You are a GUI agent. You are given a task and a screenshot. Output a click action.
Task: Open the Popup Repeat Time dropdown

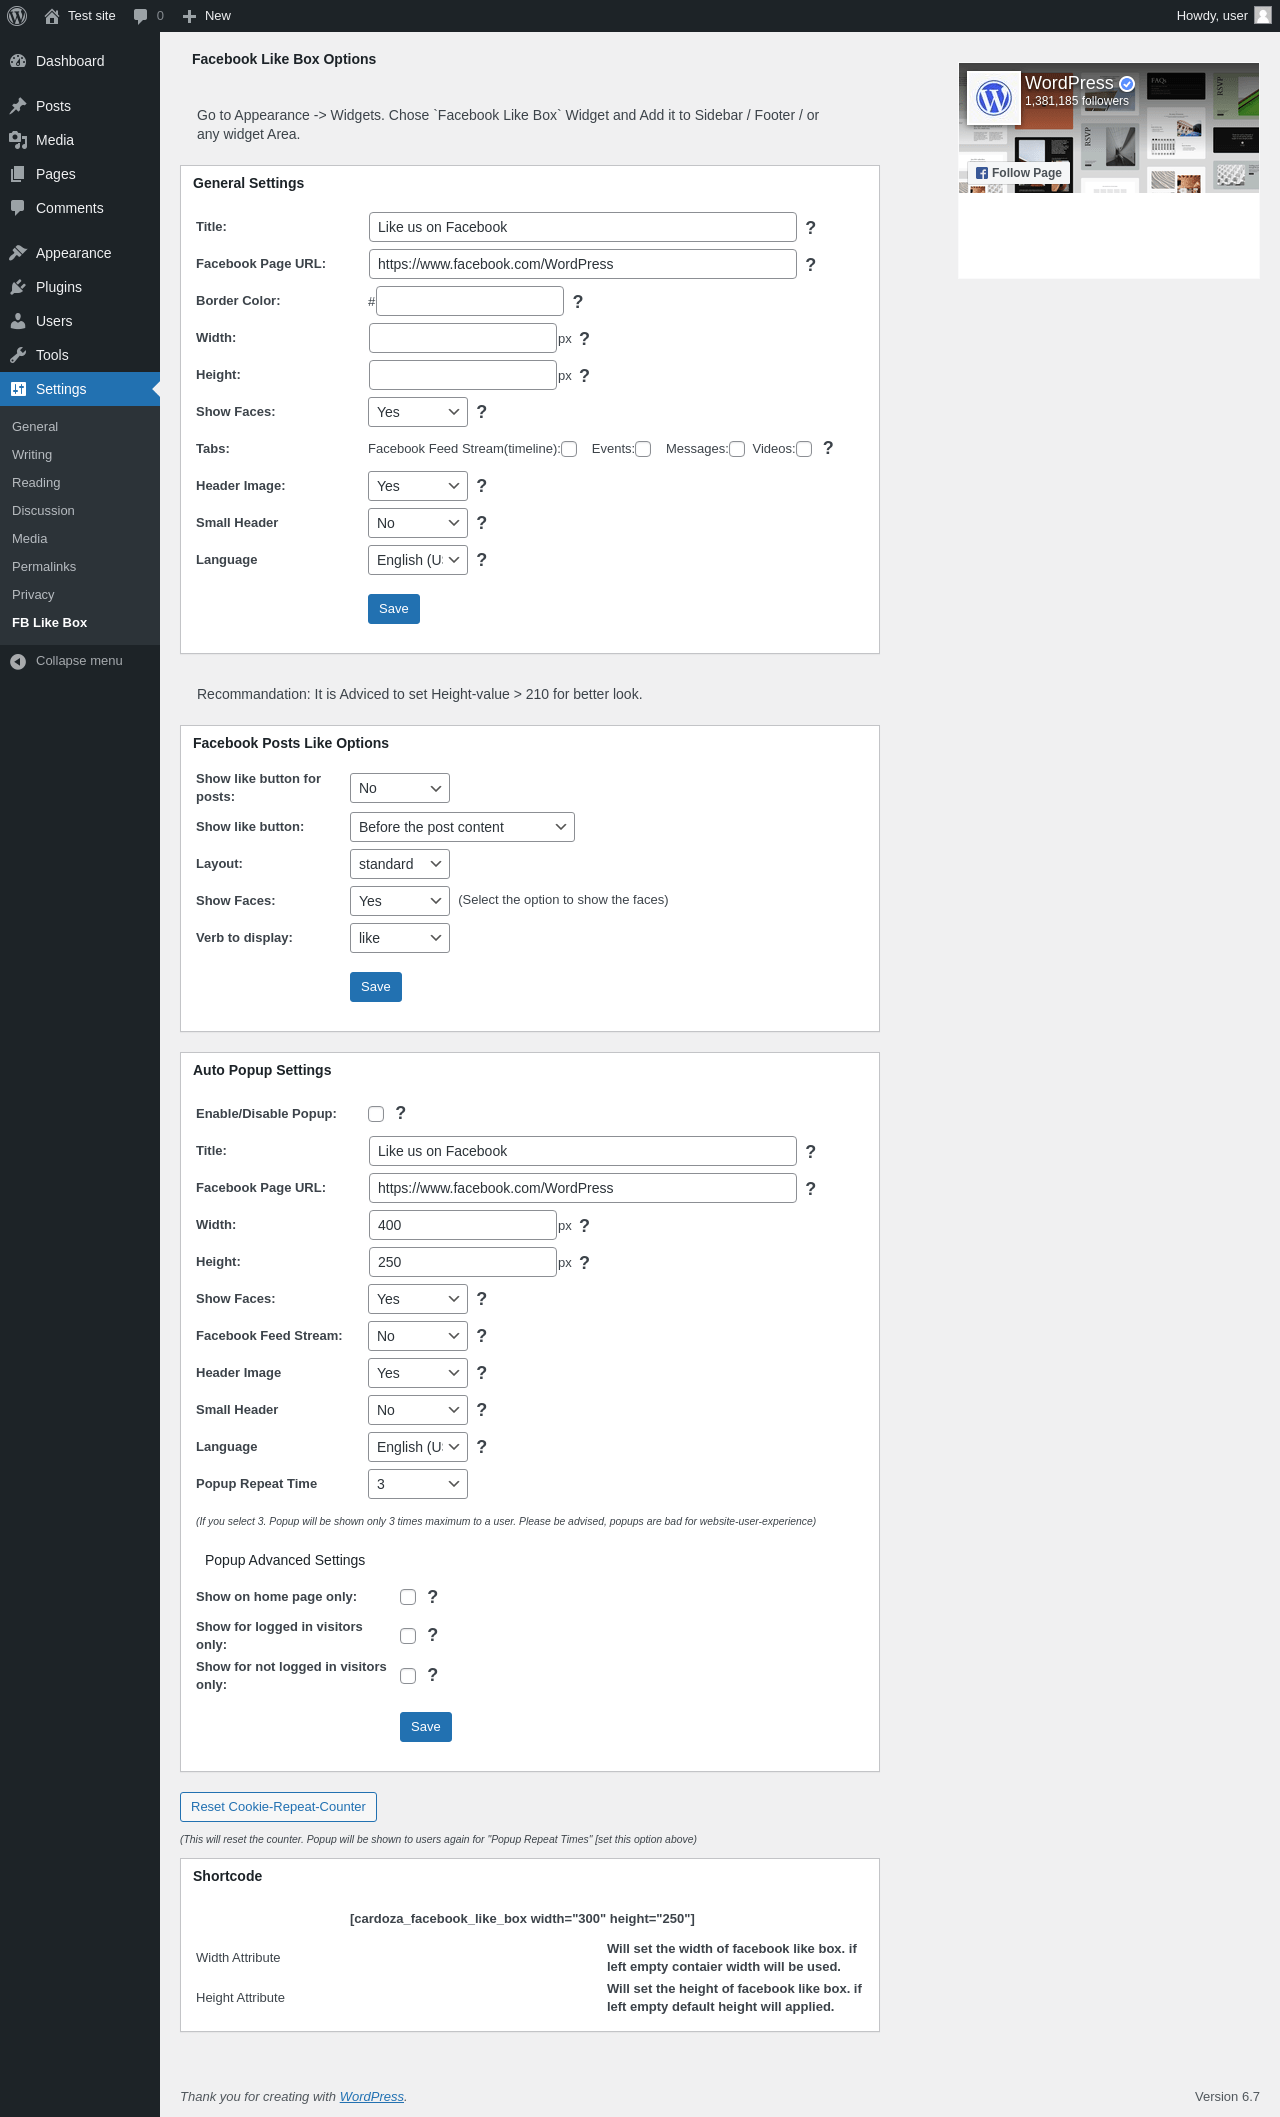coord(417,1484)
